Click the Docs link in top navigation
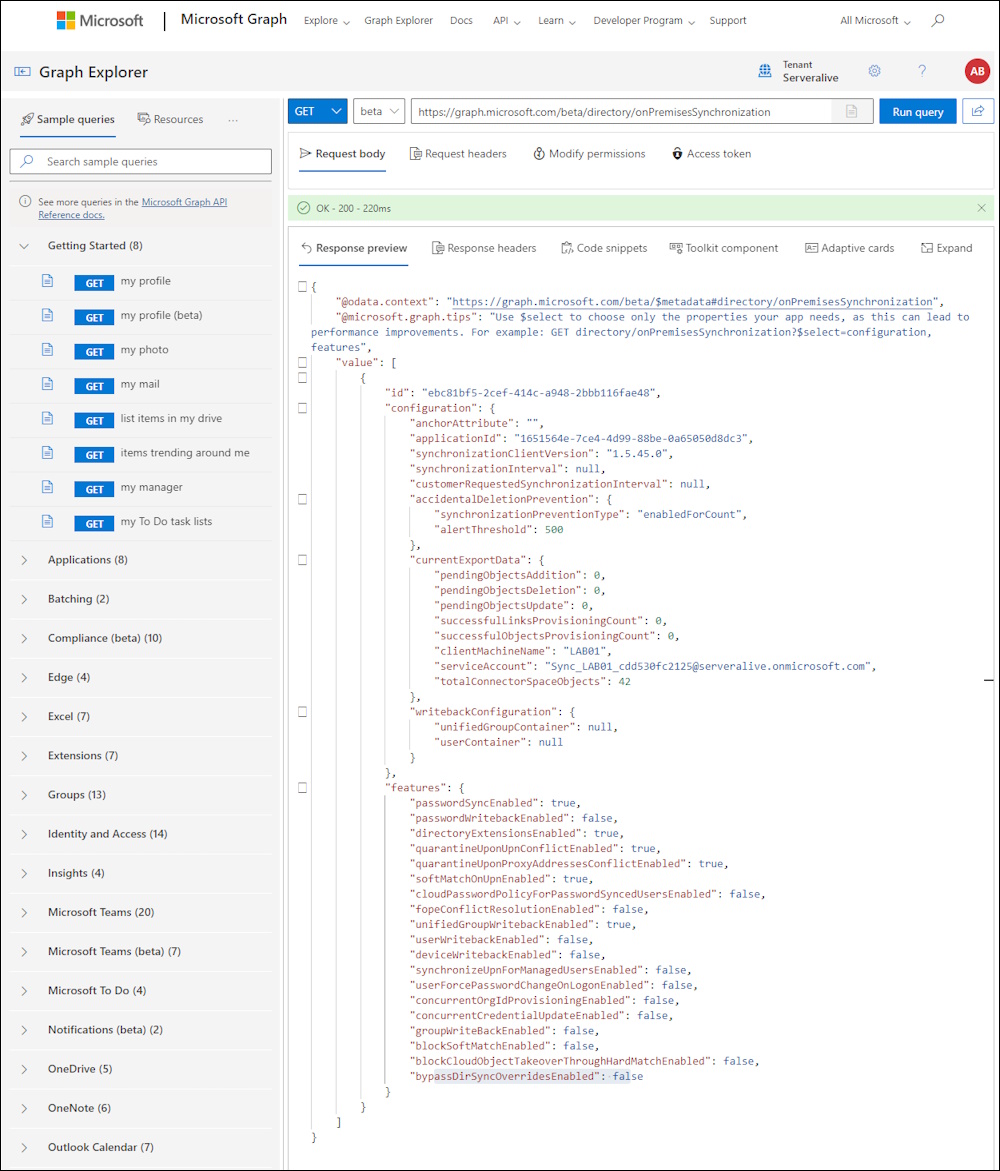The image size is (1000, 1171). 462,21
